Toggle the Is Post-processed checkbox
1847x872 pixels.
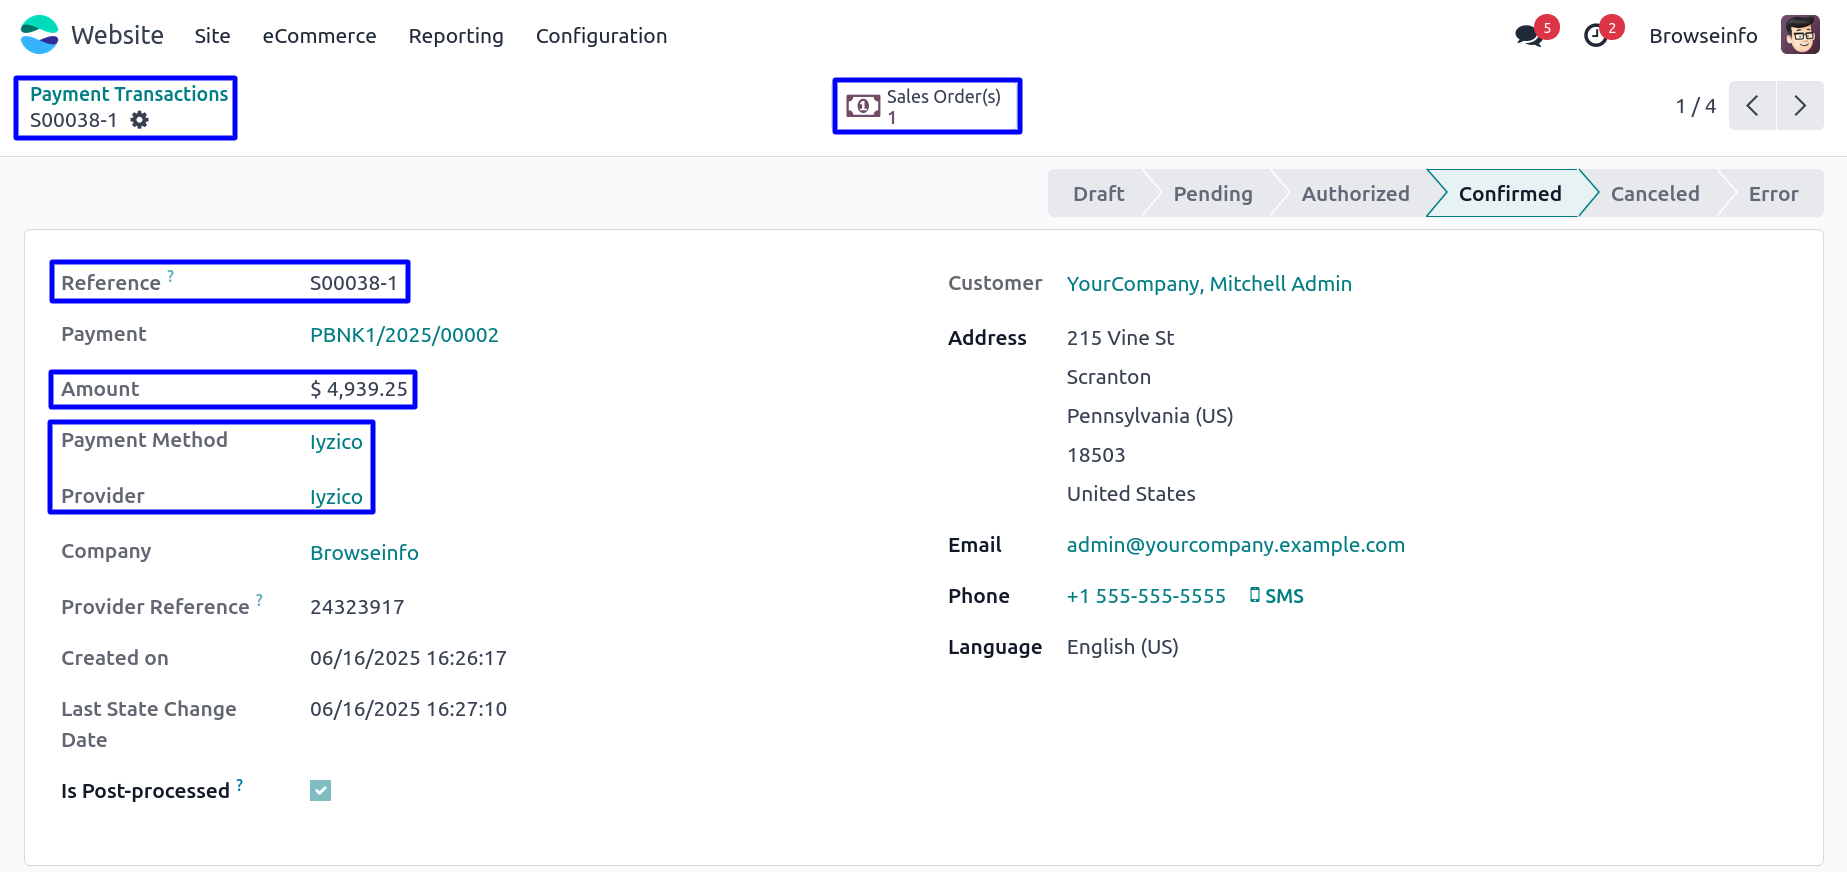click(320, 791)
